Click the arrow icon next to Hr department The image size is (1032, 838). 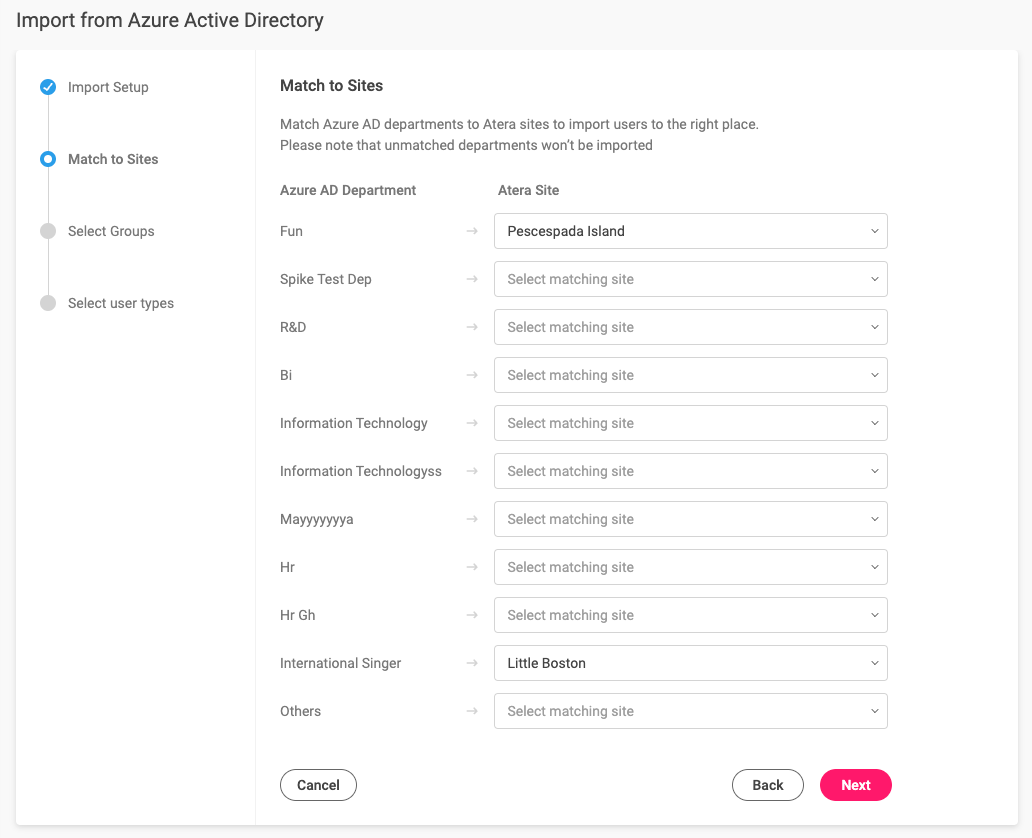[x=472, y=567]
